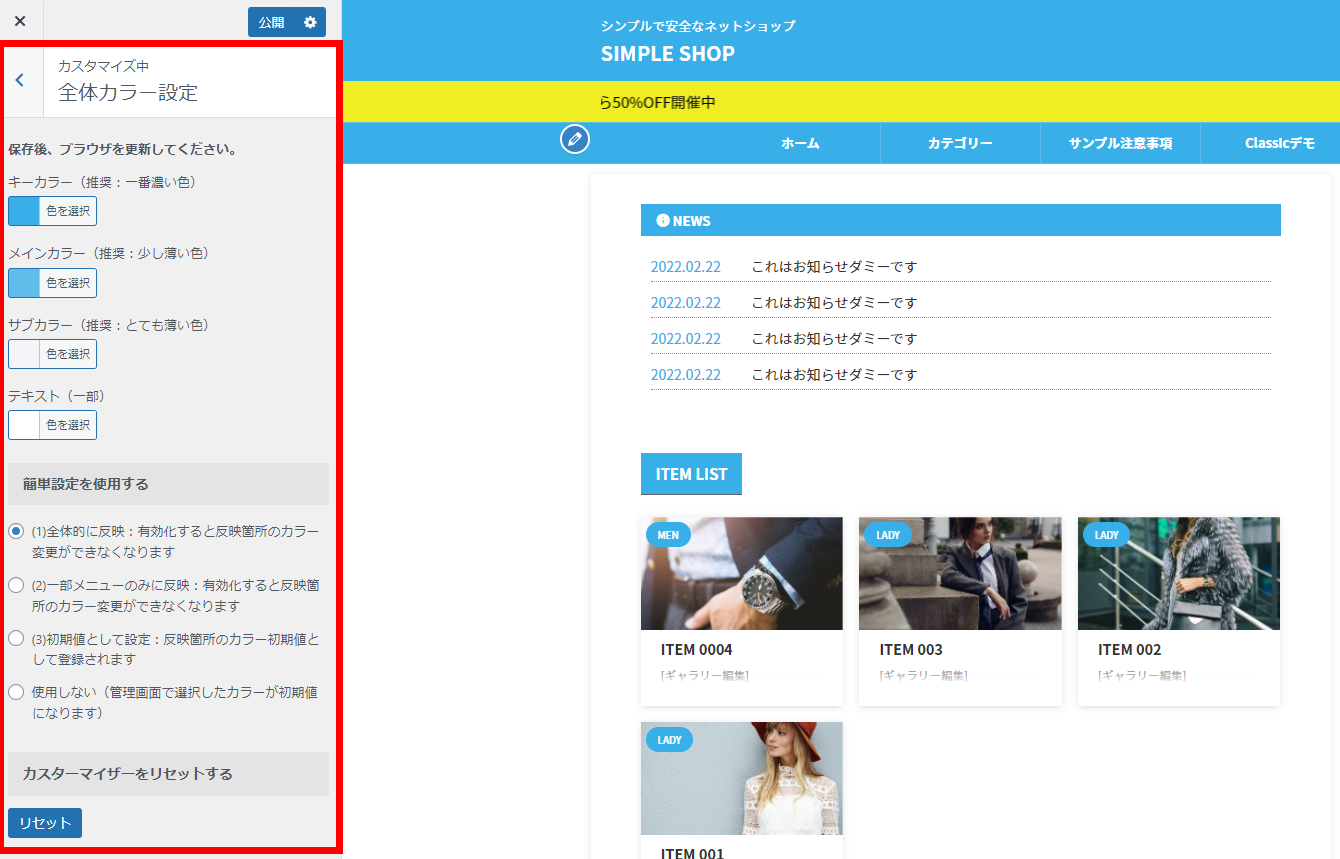Screen dimensions: 1340x859
Task: Open the Classicデモ menu item
Action: coord(1279,143)
